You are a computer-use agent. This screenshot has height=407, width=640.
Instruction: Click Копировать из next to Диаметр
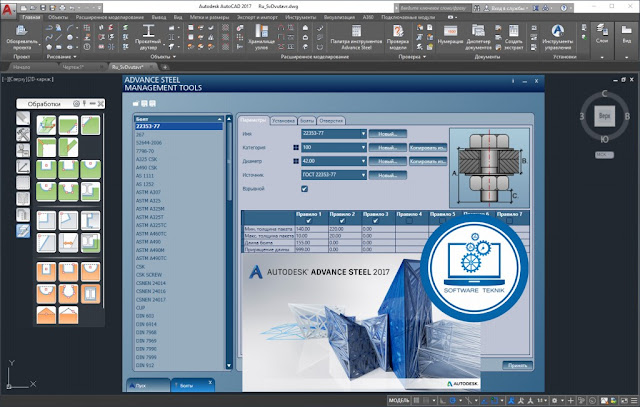click(428, 161)
